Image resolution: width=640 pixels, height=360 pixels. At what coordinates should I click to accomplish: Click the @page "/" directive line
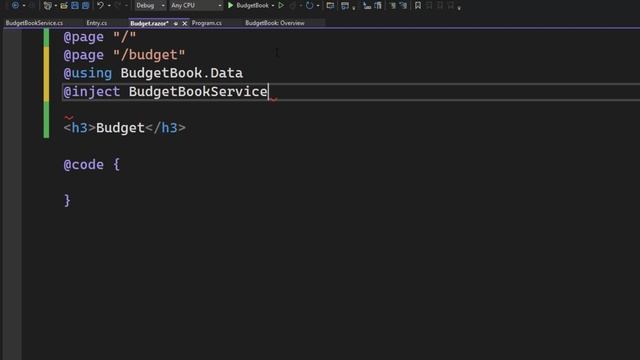[x=100, y=37]
